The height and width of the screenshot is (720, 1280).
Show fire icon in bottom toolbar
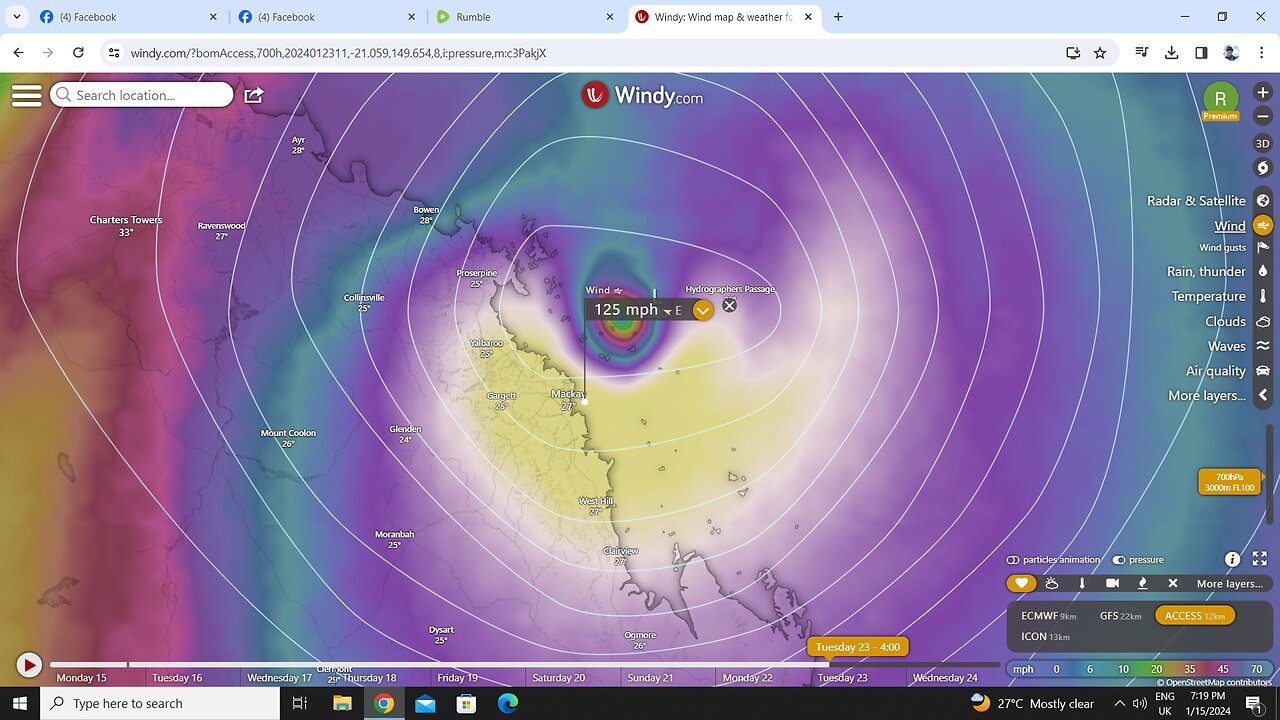pyautogui.click(x=1143, y=584)
